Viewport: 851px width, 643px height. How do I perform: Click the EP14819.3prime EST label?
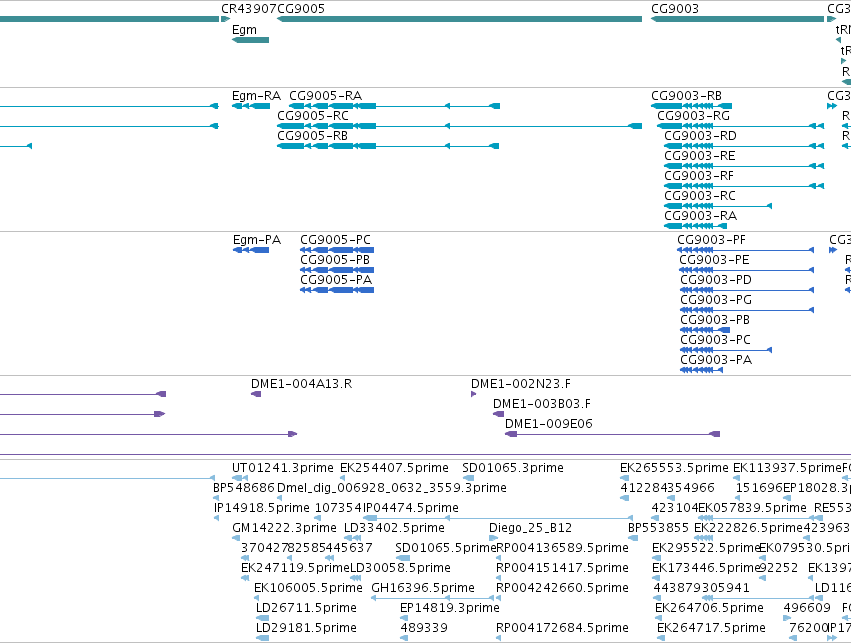450,608
